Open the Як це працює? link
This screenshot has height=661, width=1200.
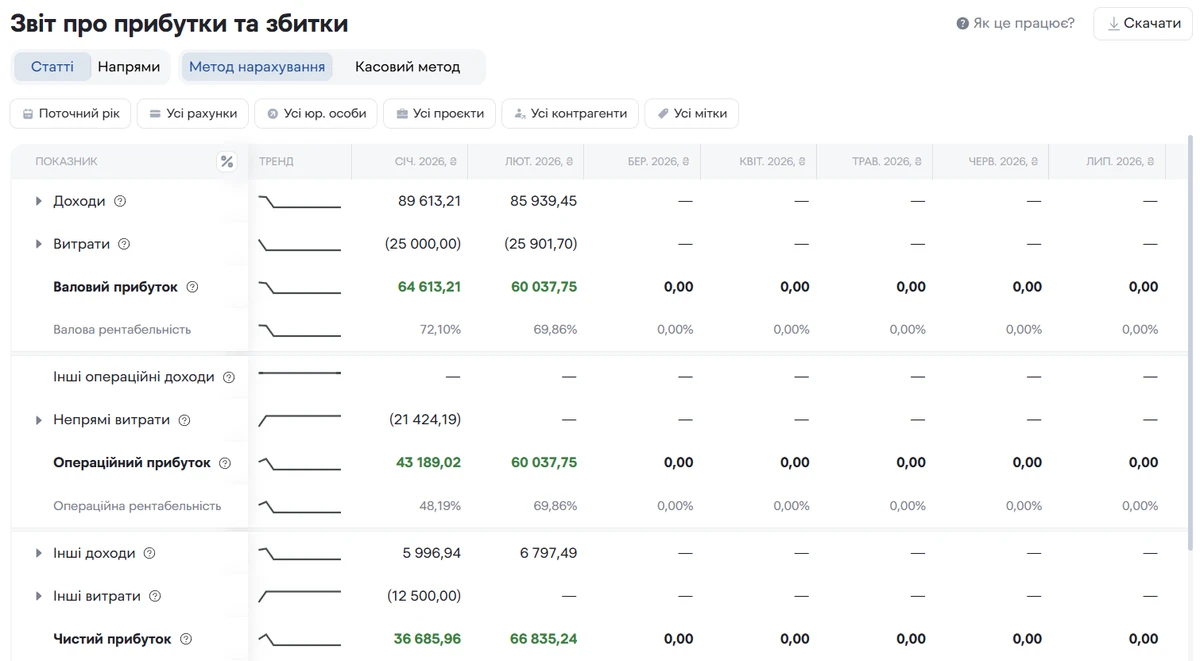[x=1015, y=23]
